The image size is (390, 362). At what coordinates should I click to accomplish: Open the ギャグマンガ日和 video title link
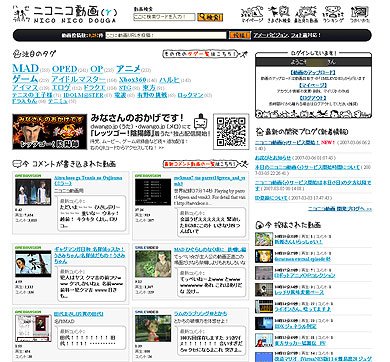click(x=90, y=255)
